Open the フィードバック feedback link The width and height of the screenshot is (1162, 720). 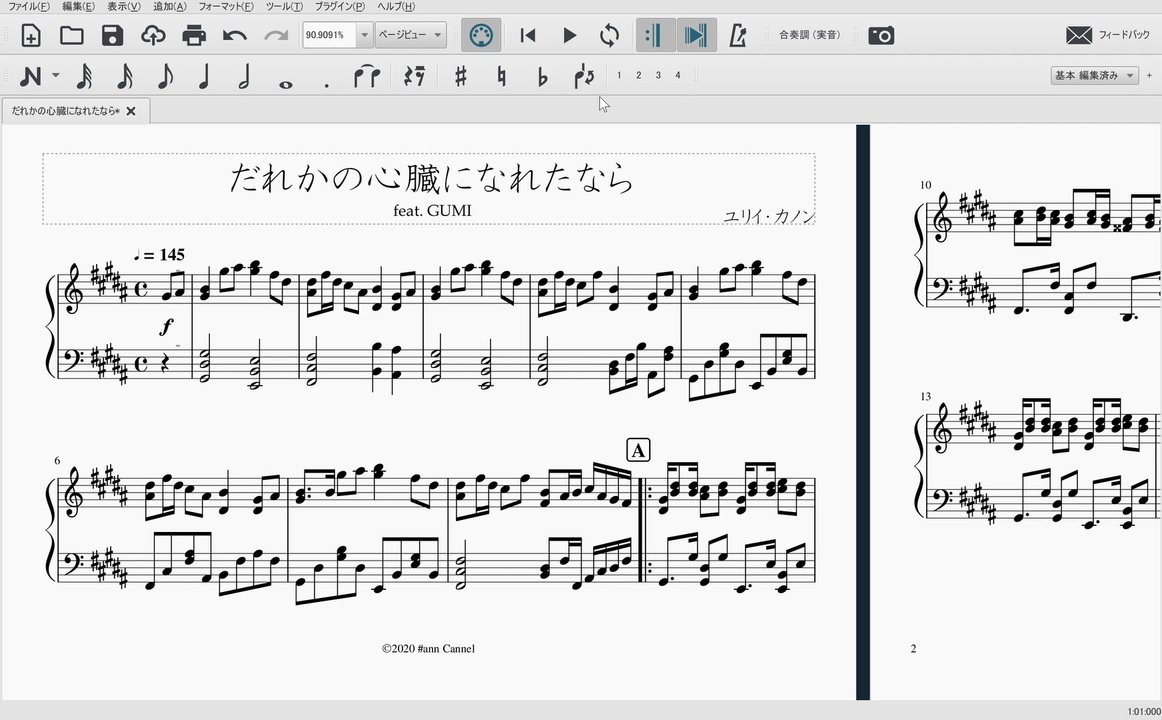click(1108, 35)
